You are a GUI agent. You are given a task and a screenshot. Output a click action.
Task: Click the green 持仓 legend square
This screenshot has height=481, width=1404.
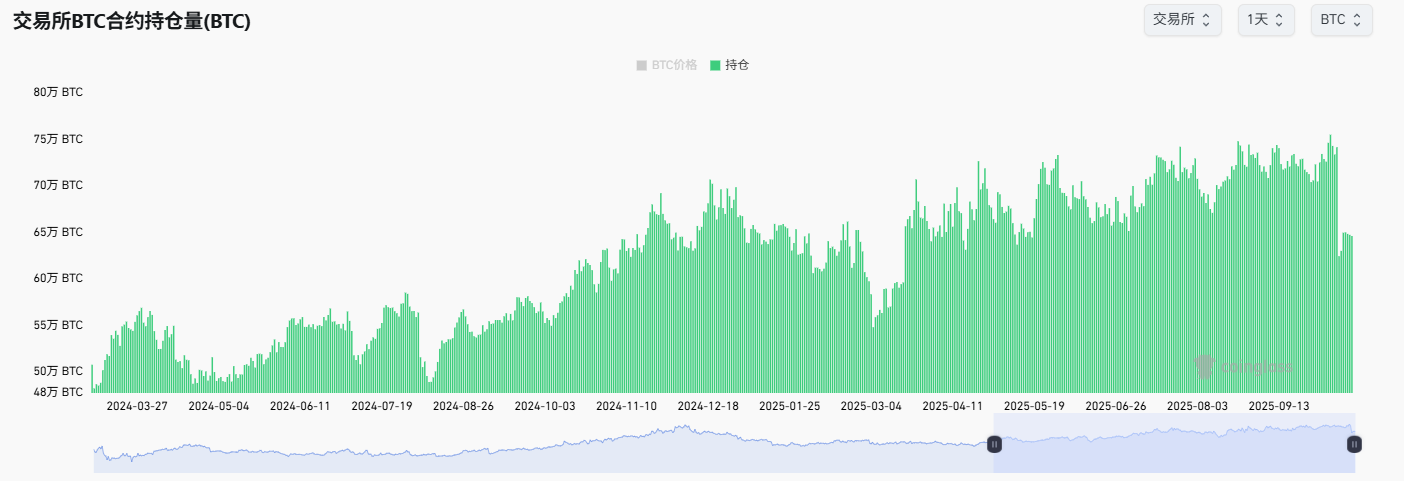pos(715,65)
